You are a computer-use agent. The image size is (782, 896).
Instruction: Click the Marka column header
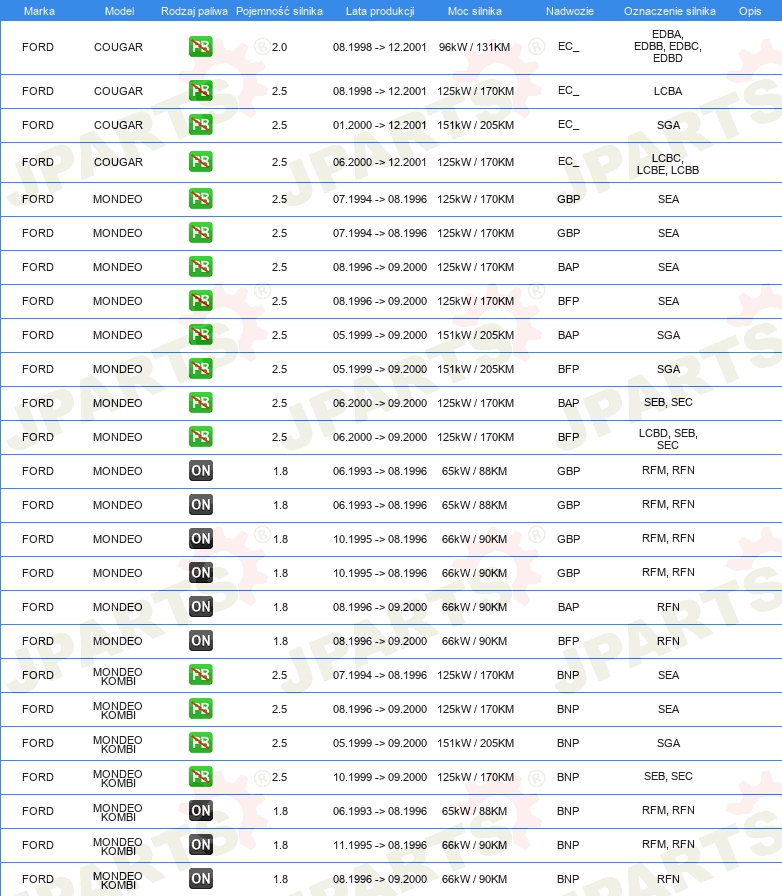coord(39,11)
